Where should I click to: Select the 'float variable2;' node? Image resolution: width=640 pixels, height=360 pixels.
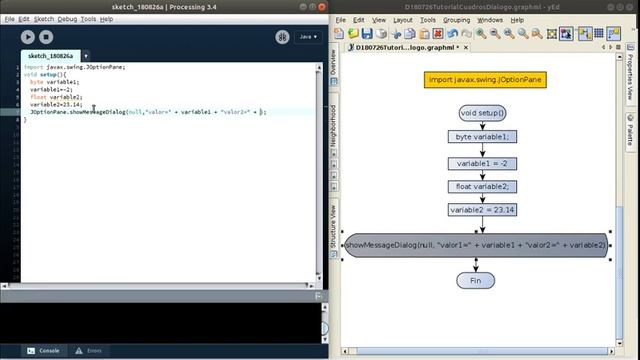(482, 187)
